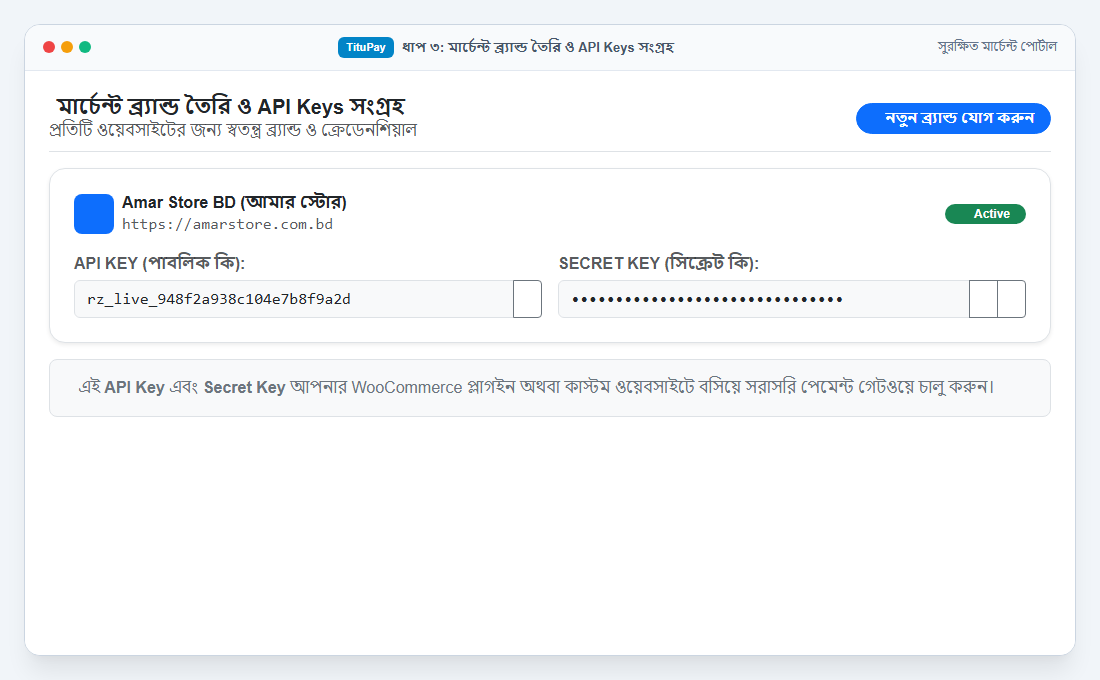Click the title bar text ধাপ ৩: মার্চেন্ট ব্র্যান্ড তৈরি
The image size is (1100, 680).
point(481,47)
